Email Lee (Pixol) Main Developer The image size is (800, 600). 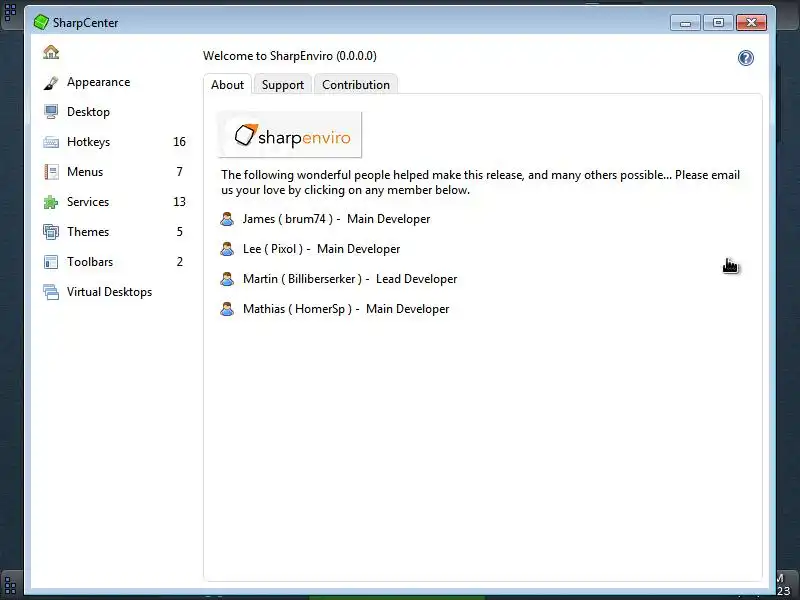(x=321, y=249)
